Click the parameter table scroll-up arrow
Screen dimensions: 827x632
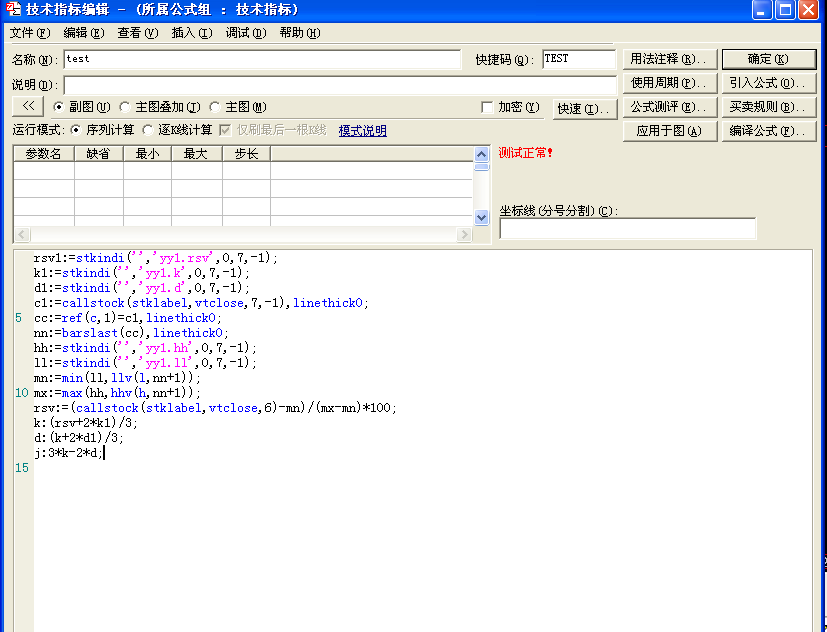[x=481, y=153]
